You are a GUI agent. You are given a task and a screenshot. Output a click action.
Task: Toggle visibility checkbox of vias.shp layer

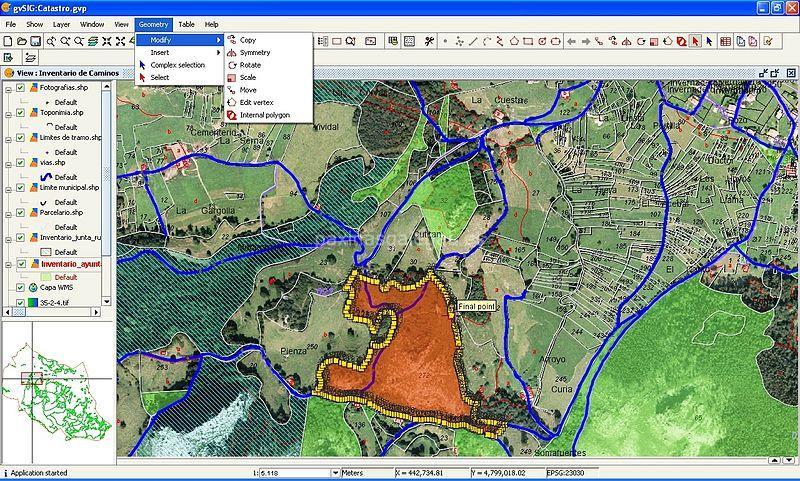[20, 163]
